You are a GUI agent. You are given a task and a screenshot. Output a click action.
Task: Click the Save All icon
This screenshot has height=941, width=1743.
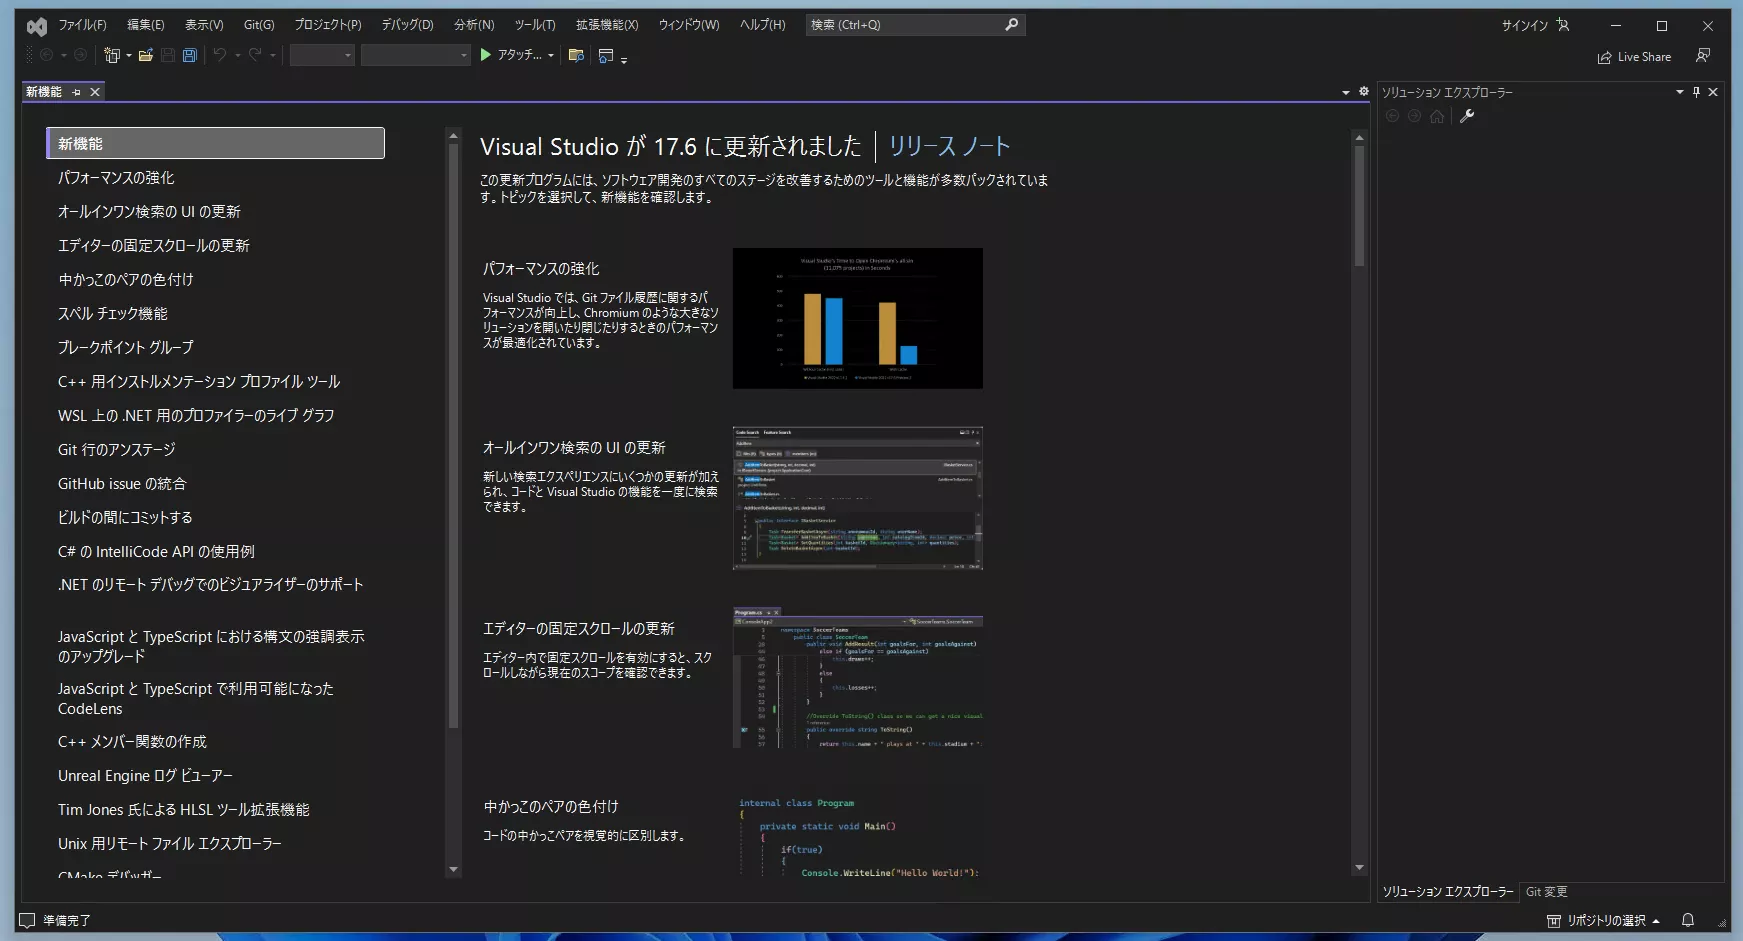tap(189, 55)
